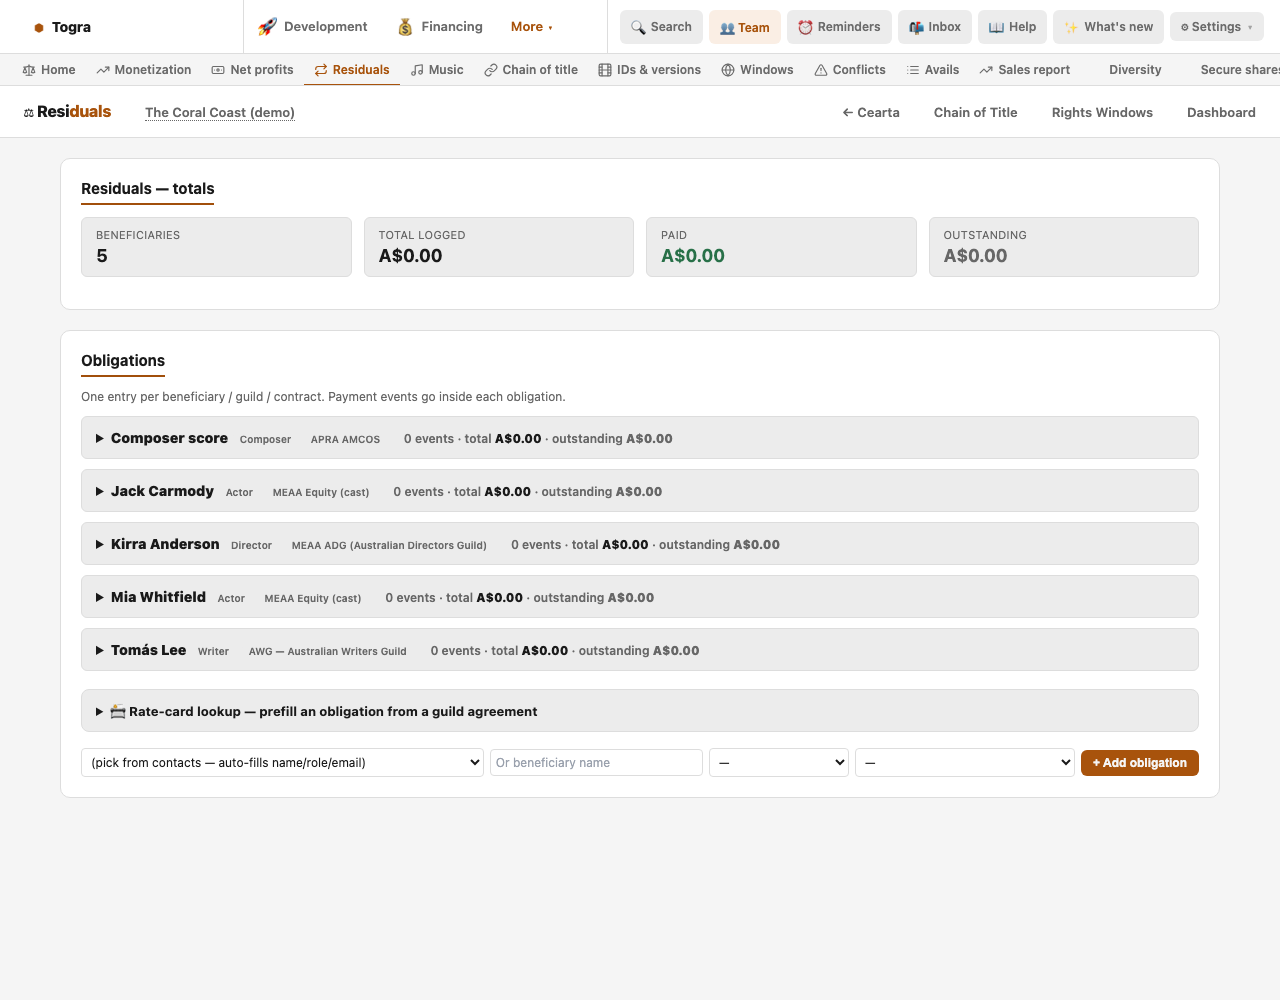Click the Togra logo icon
The height and width of the screenshot is (1000, 1280).
point(39,28)
